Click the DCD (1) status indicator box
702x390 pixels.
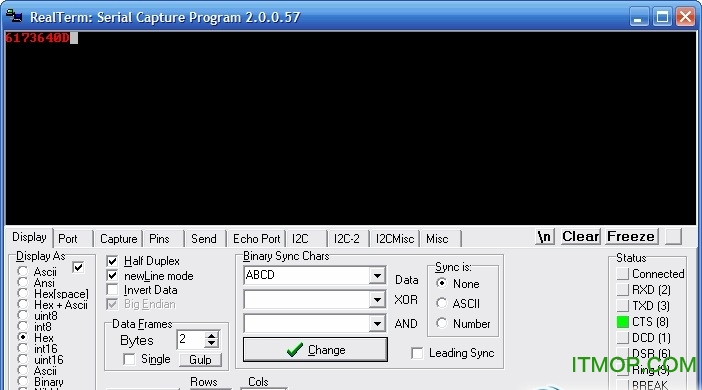[622, 338]
